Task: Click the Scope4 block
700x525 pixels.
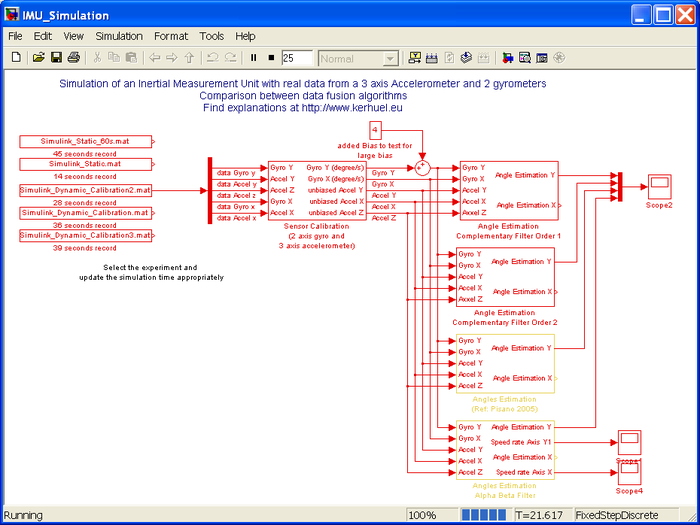Action: tap(629, 474)
